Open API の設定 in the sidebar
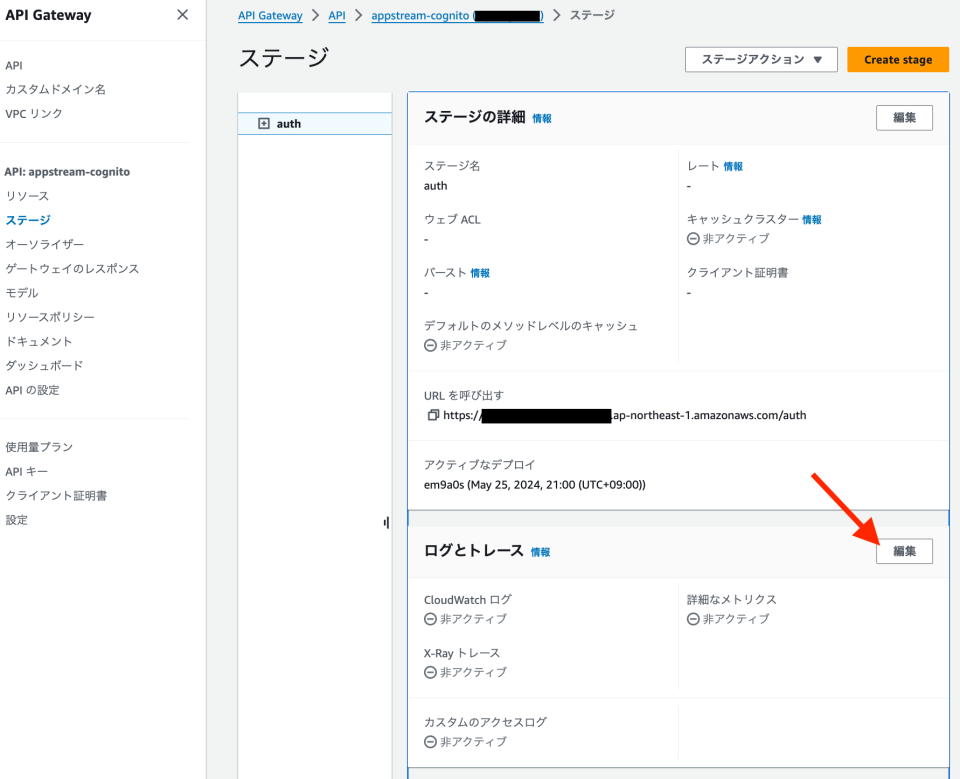Screen dimensions: 960x779 point(32,390)
